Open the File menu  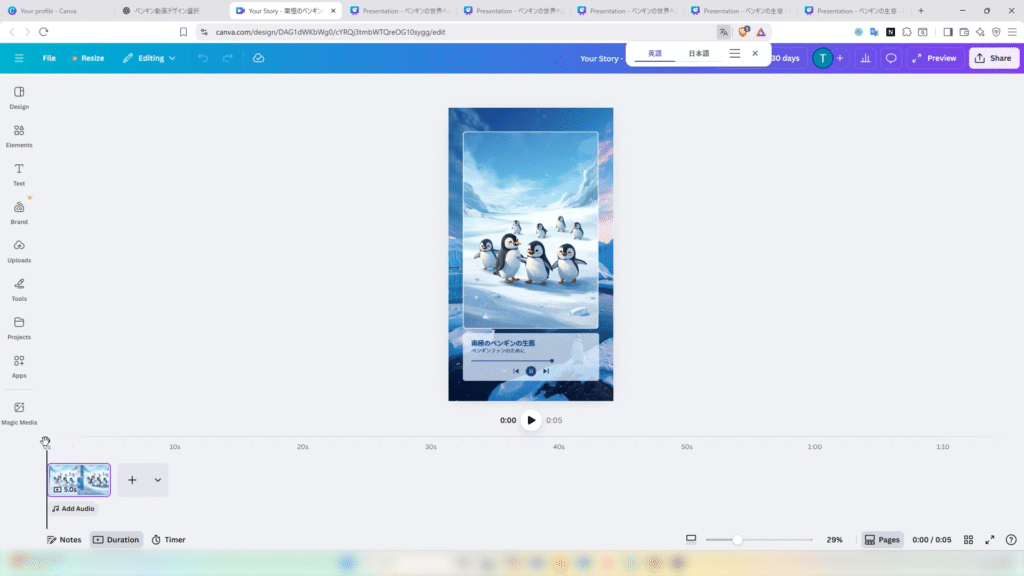[49, 58]
